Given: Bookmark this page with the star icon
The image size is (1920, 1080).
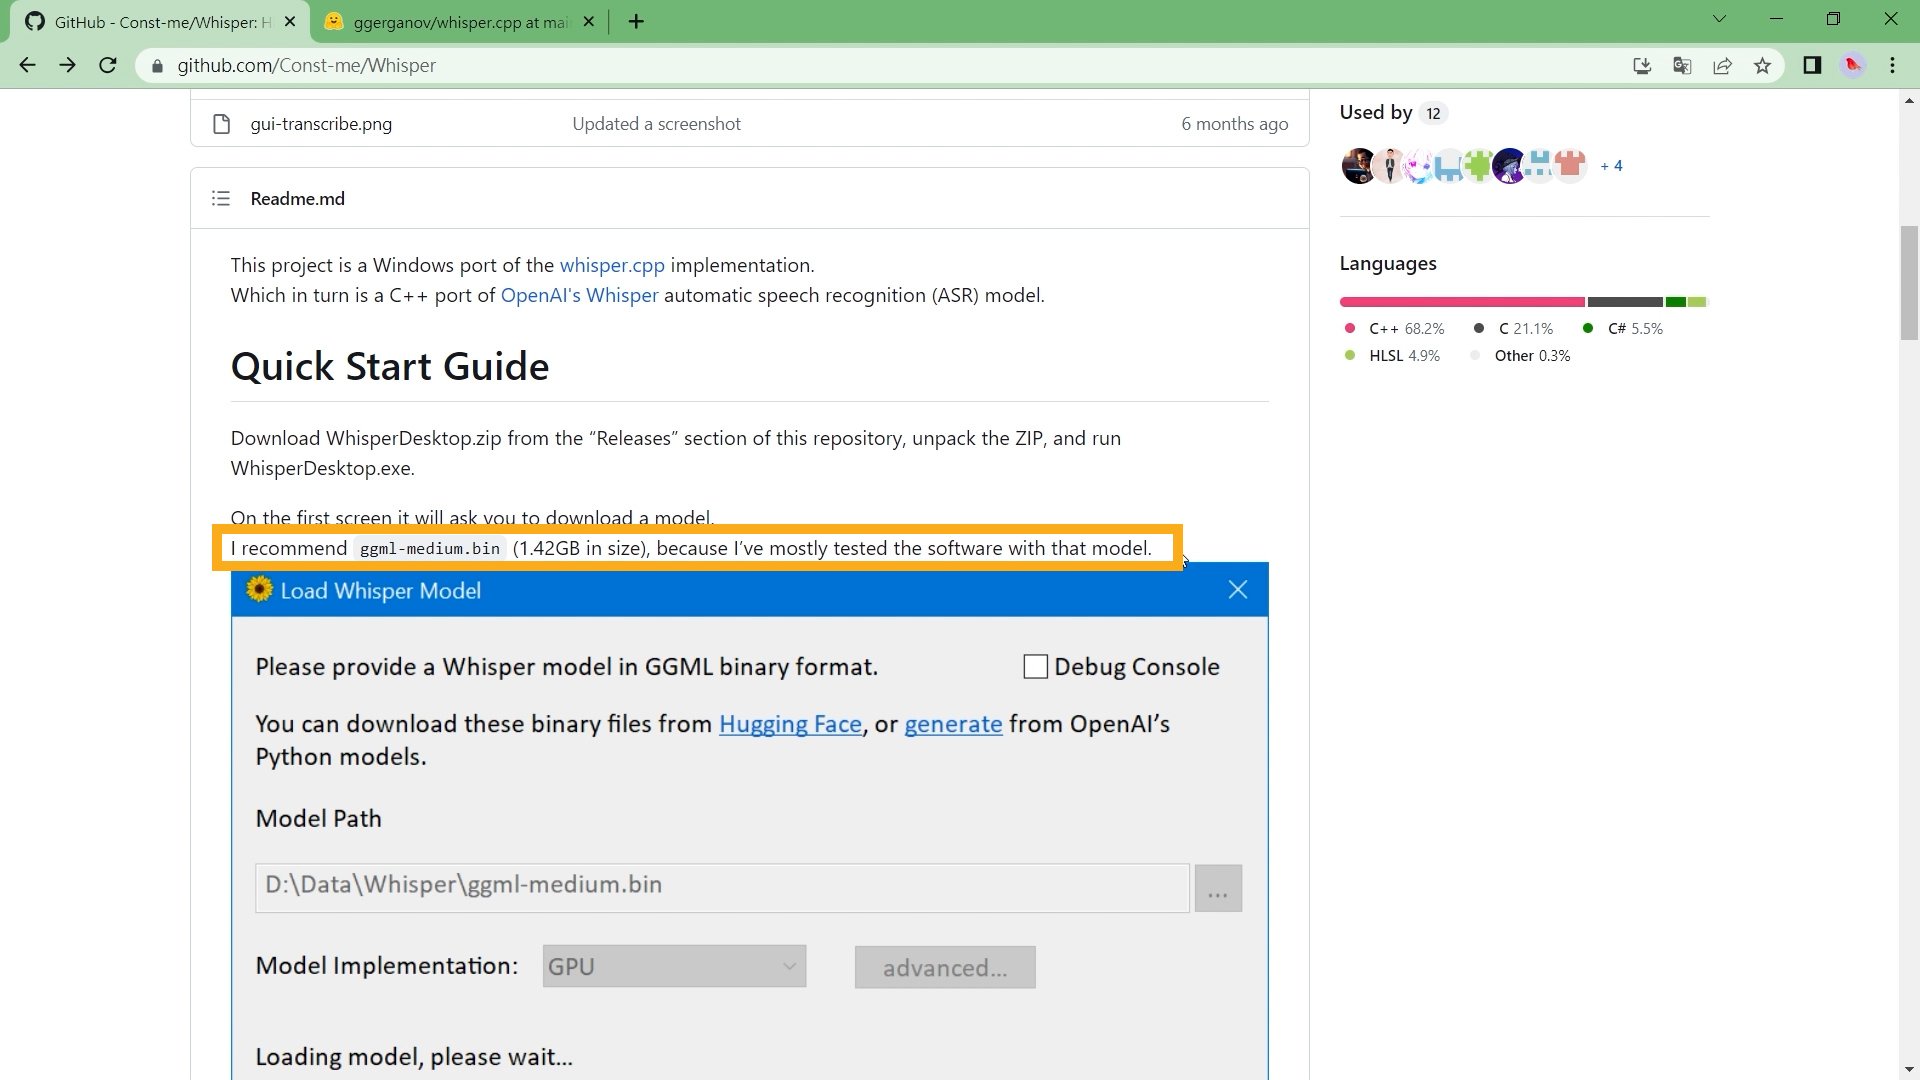Looking at the screenshot, I should [1762, 65].
